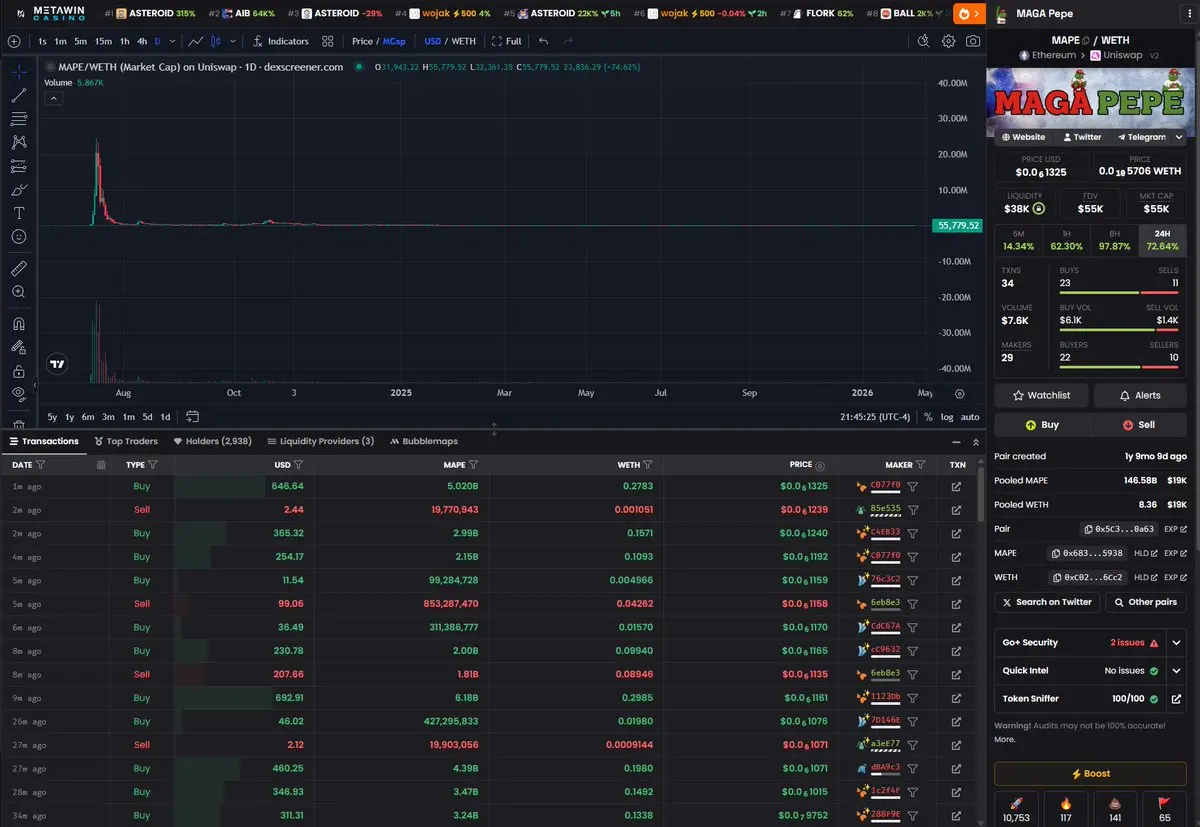This screenshot has height=827, width=1200.
Task: Open the Fibonacci retracement tool
Action: pyautogui.click(x=18, y=119)
